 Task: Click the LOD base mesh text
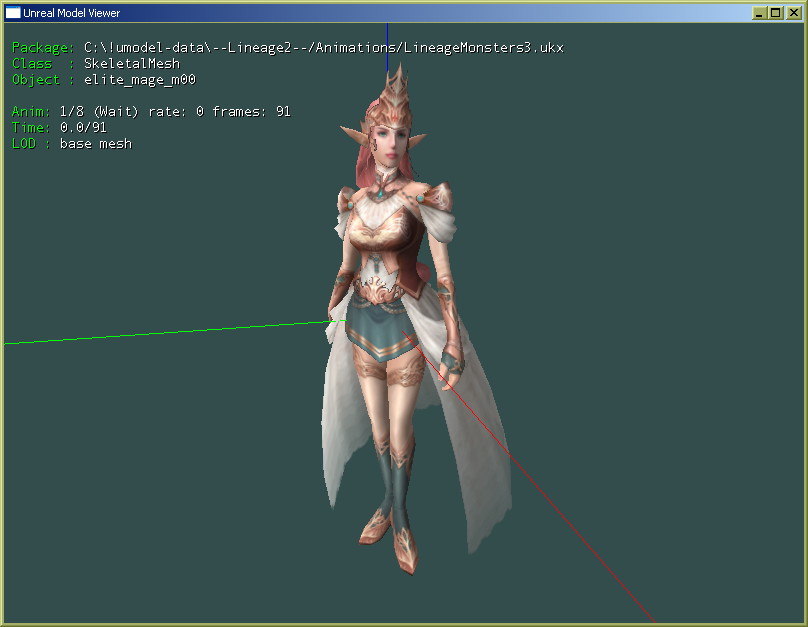pyautogui.click(x=72, y=143)
